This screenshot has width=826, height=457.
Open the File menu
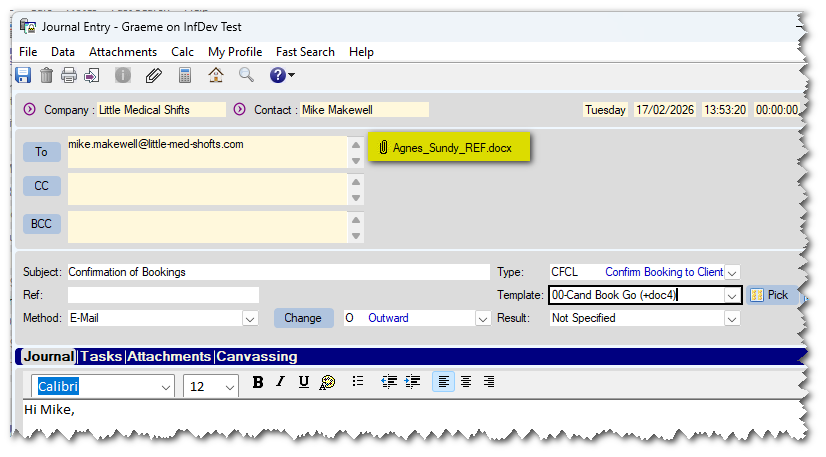pos(28,52)
